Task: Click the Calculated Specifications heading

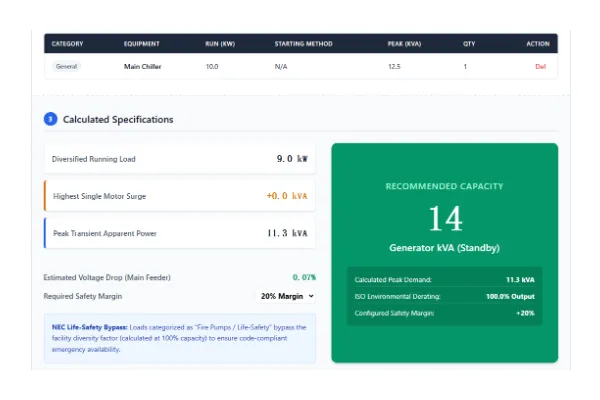Action: pyautogui.click(x=118, y=119)
